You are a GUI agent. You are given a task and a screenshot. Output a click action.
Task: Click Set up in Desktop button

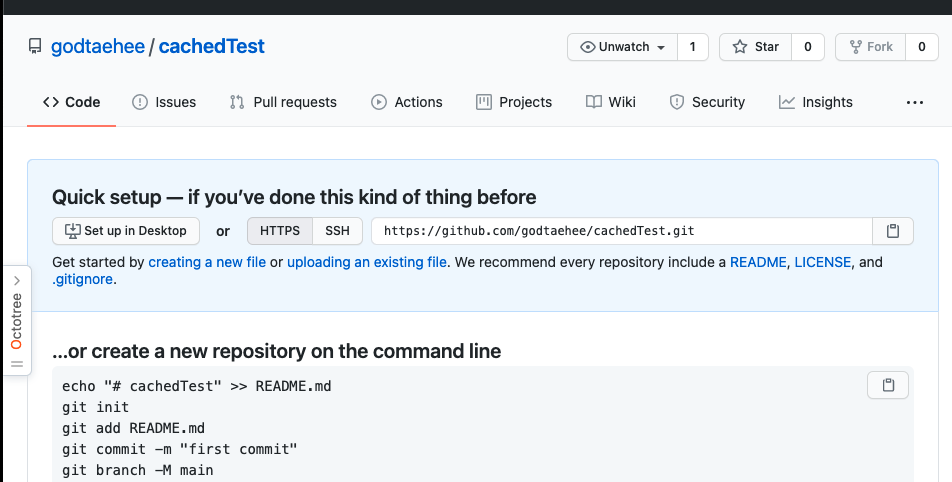[x=126, y=231]
